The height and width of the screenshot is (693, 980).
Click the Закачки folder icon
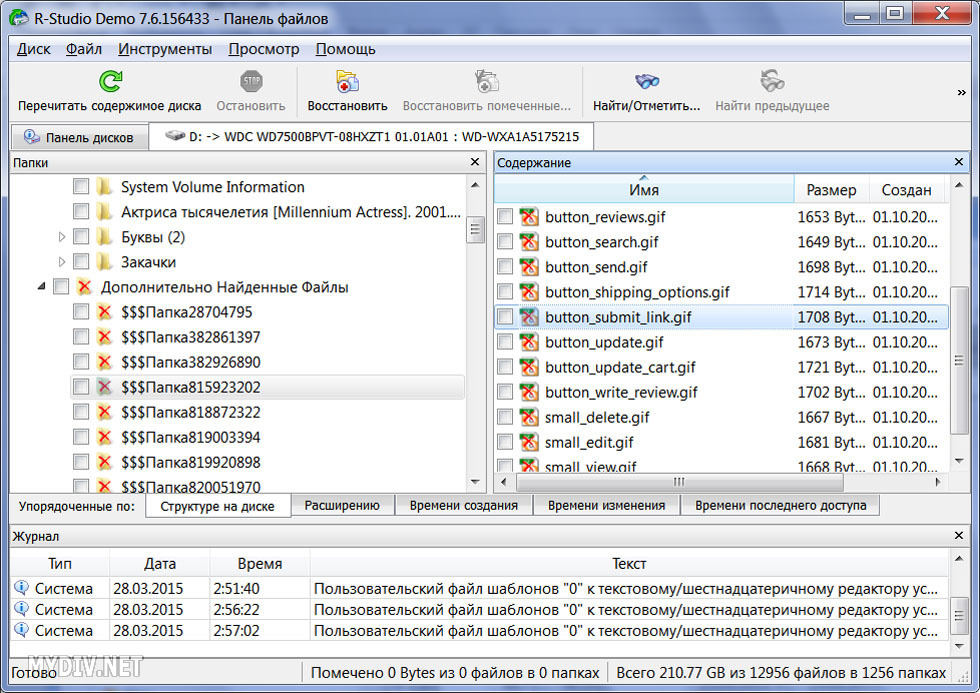click(x=104, y=262)
